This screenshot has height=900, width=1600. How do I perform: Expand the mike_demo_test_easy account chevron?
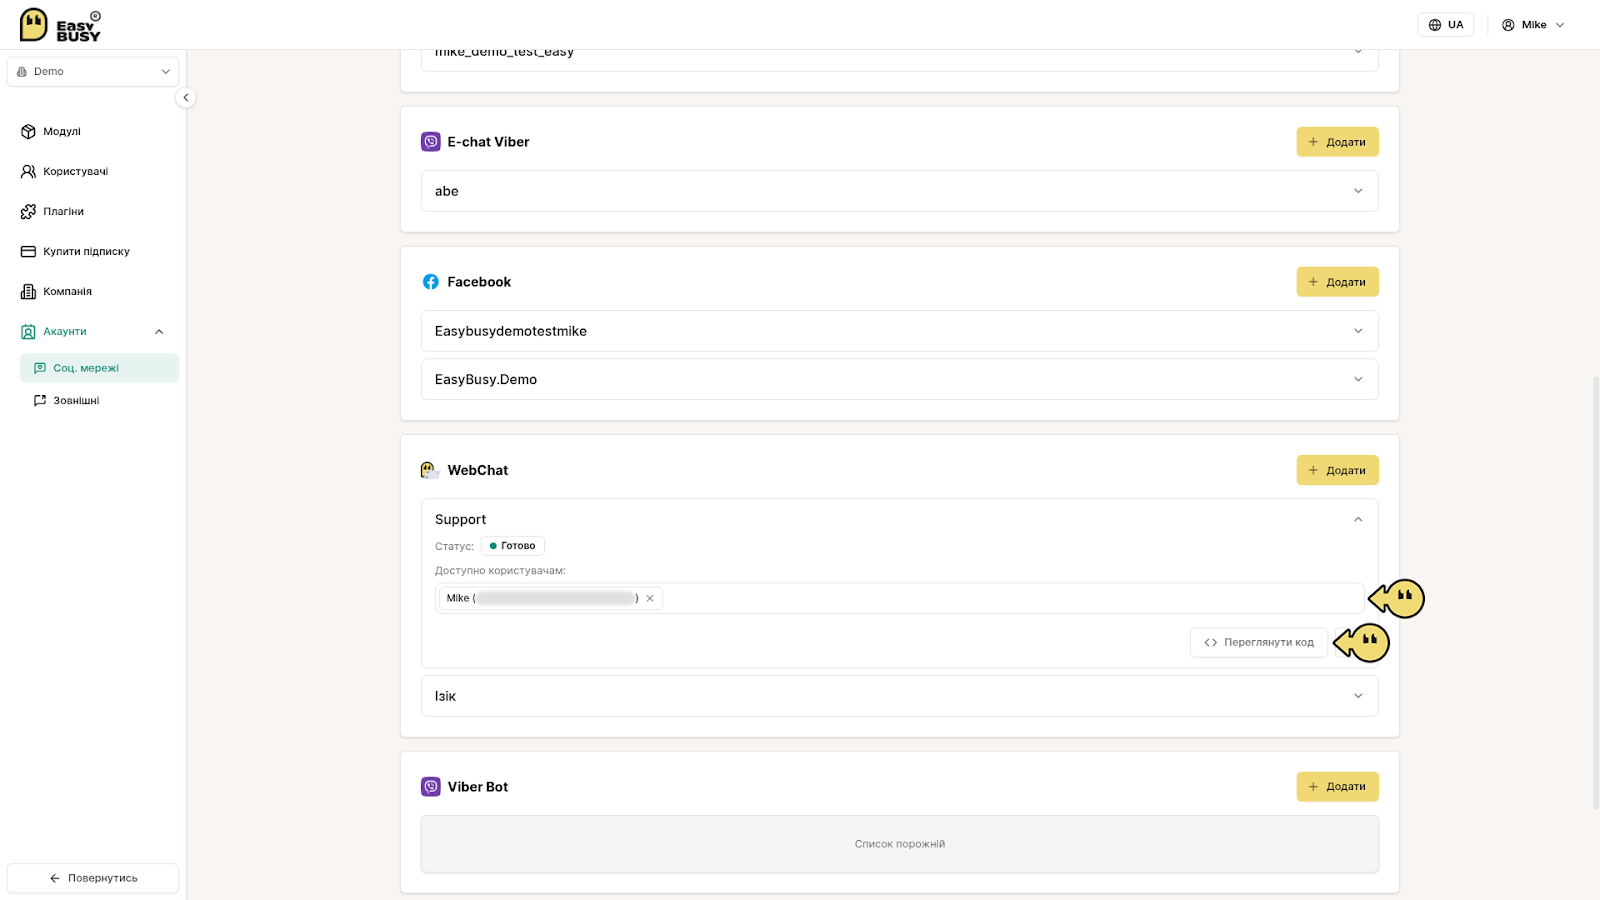(x=1358, y=52)
